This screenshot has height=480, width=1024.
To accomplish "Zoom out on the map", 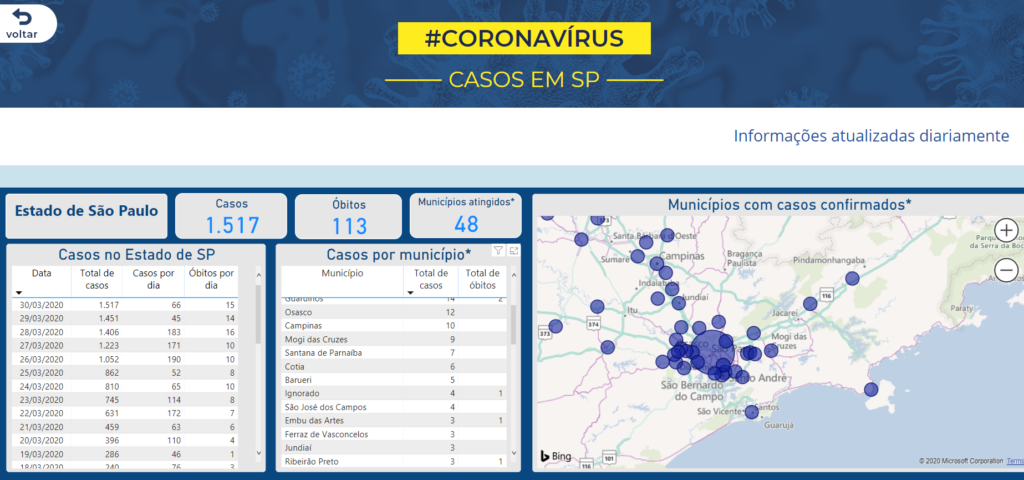I will click(1006, 270).
